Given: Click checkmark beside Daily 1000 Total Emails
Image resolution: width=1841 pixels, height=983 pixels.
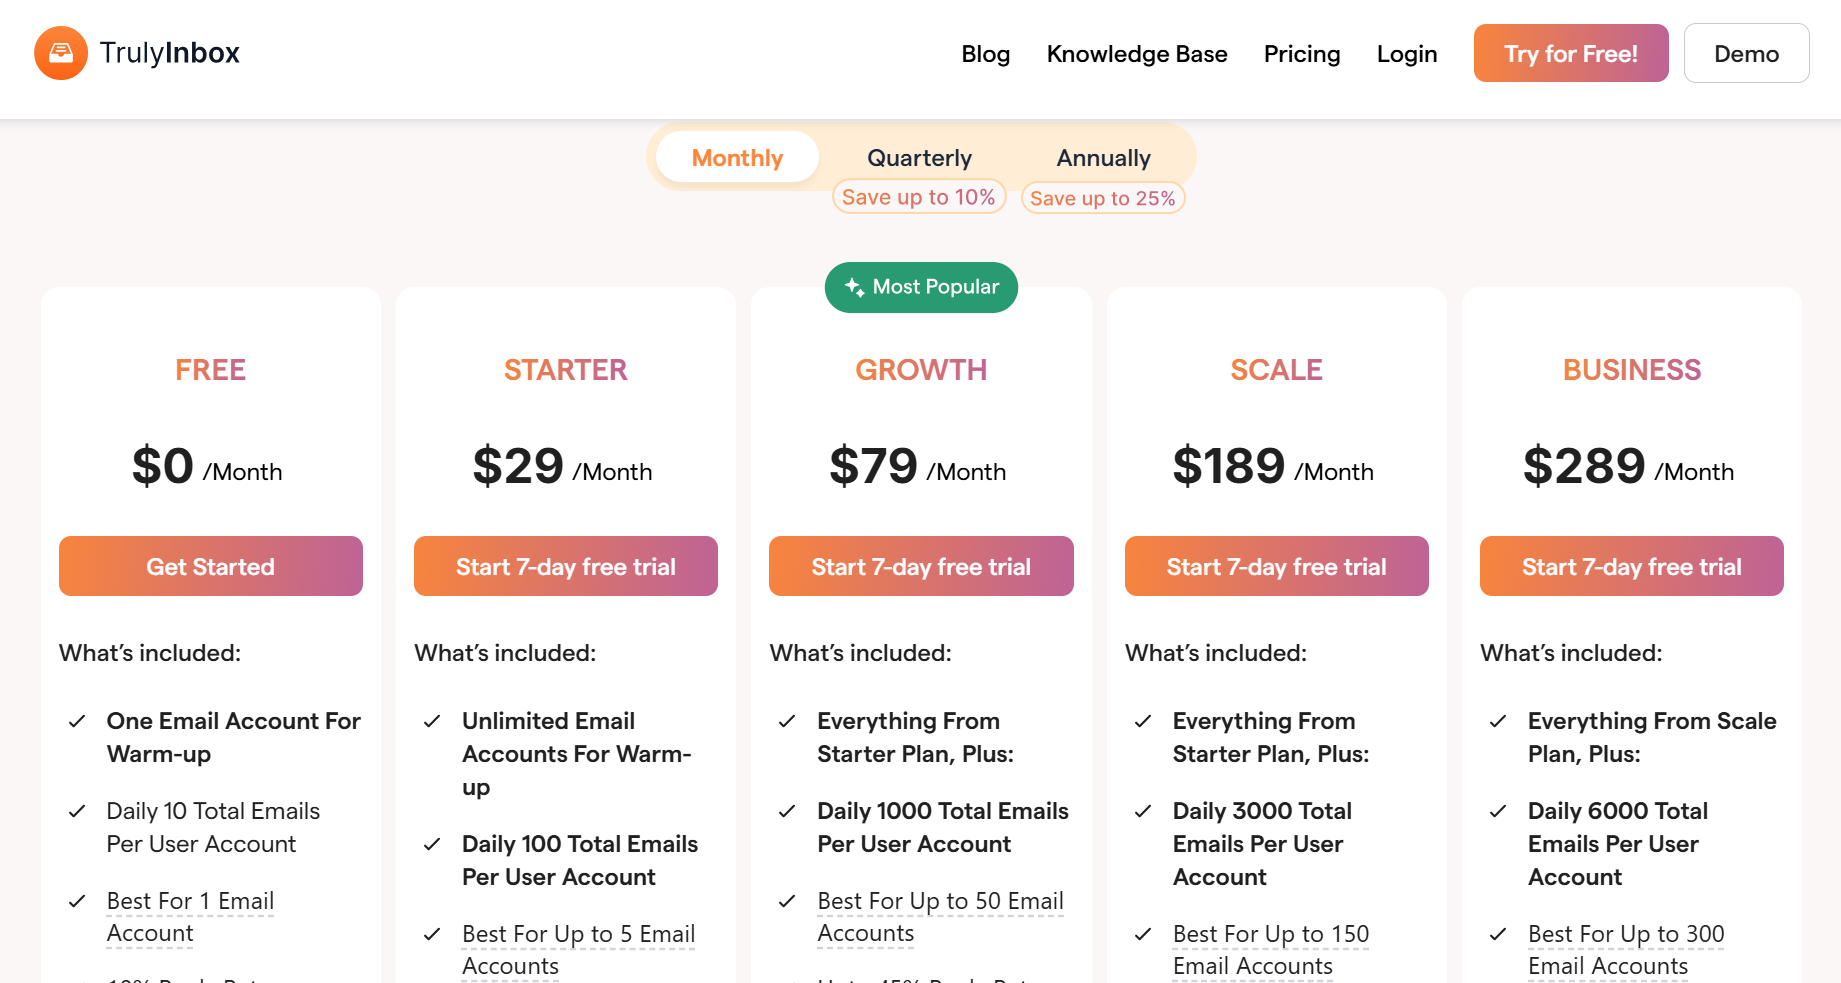Looking at the screenshot, I should click(787, 811).
